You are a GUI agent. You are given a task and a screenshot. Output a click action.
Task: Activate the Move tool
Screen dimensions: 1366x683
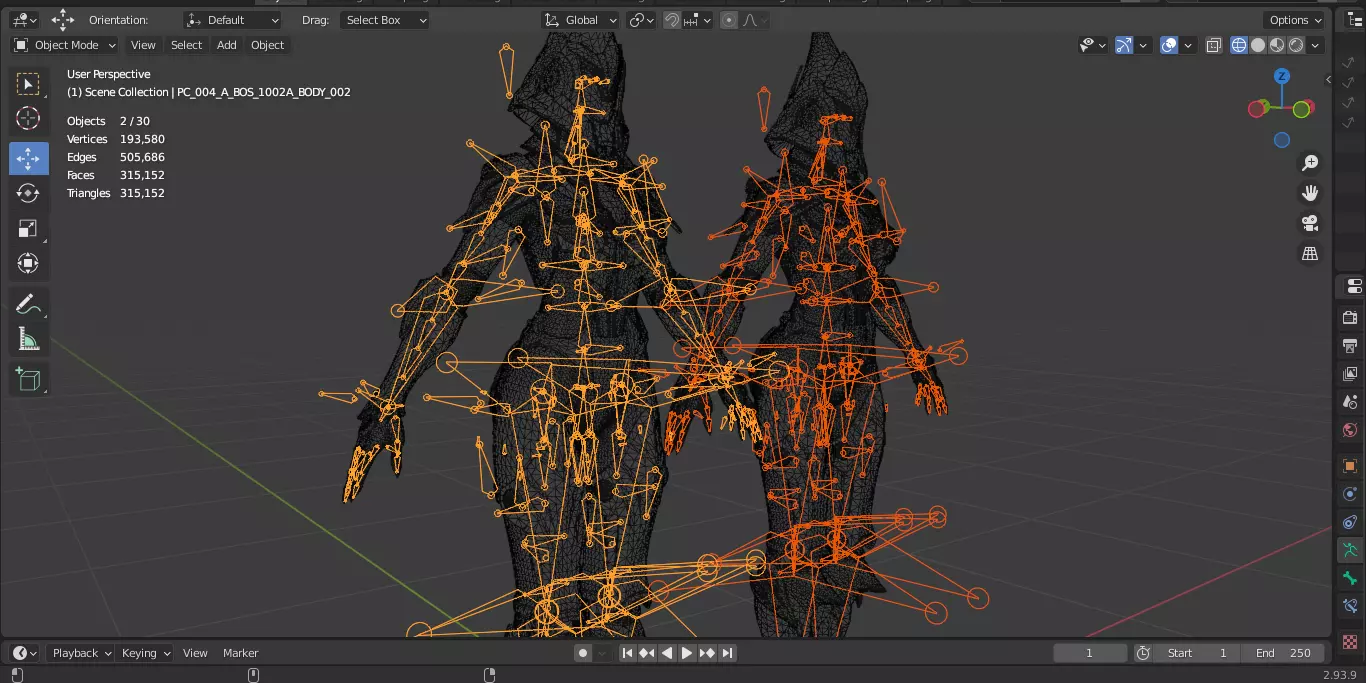28,158
